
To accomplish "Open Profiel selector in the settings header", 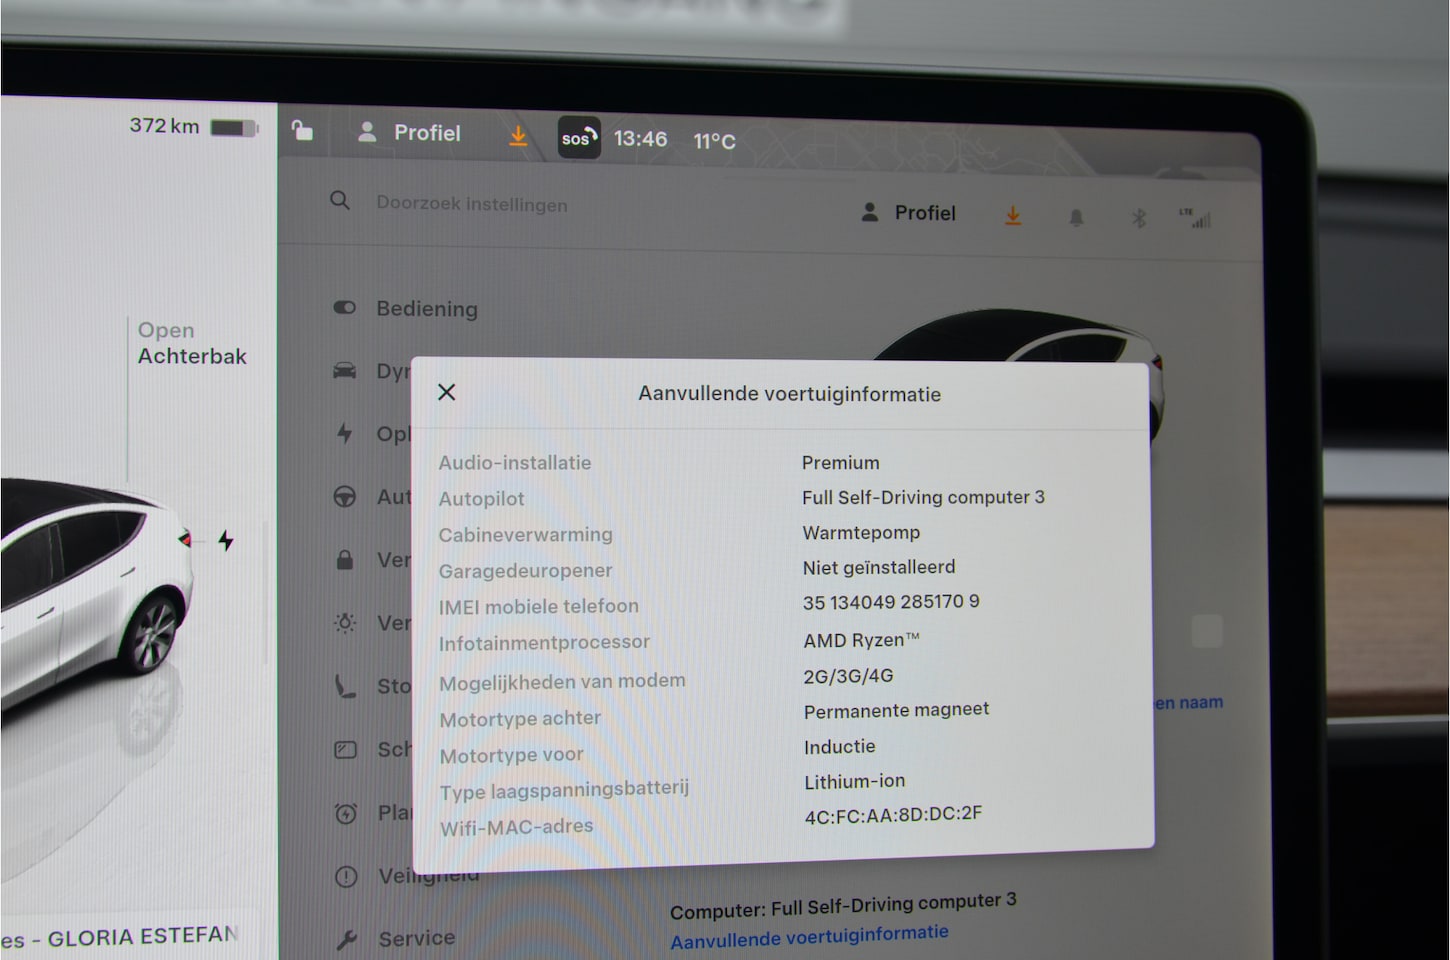I will pos(909,213).
